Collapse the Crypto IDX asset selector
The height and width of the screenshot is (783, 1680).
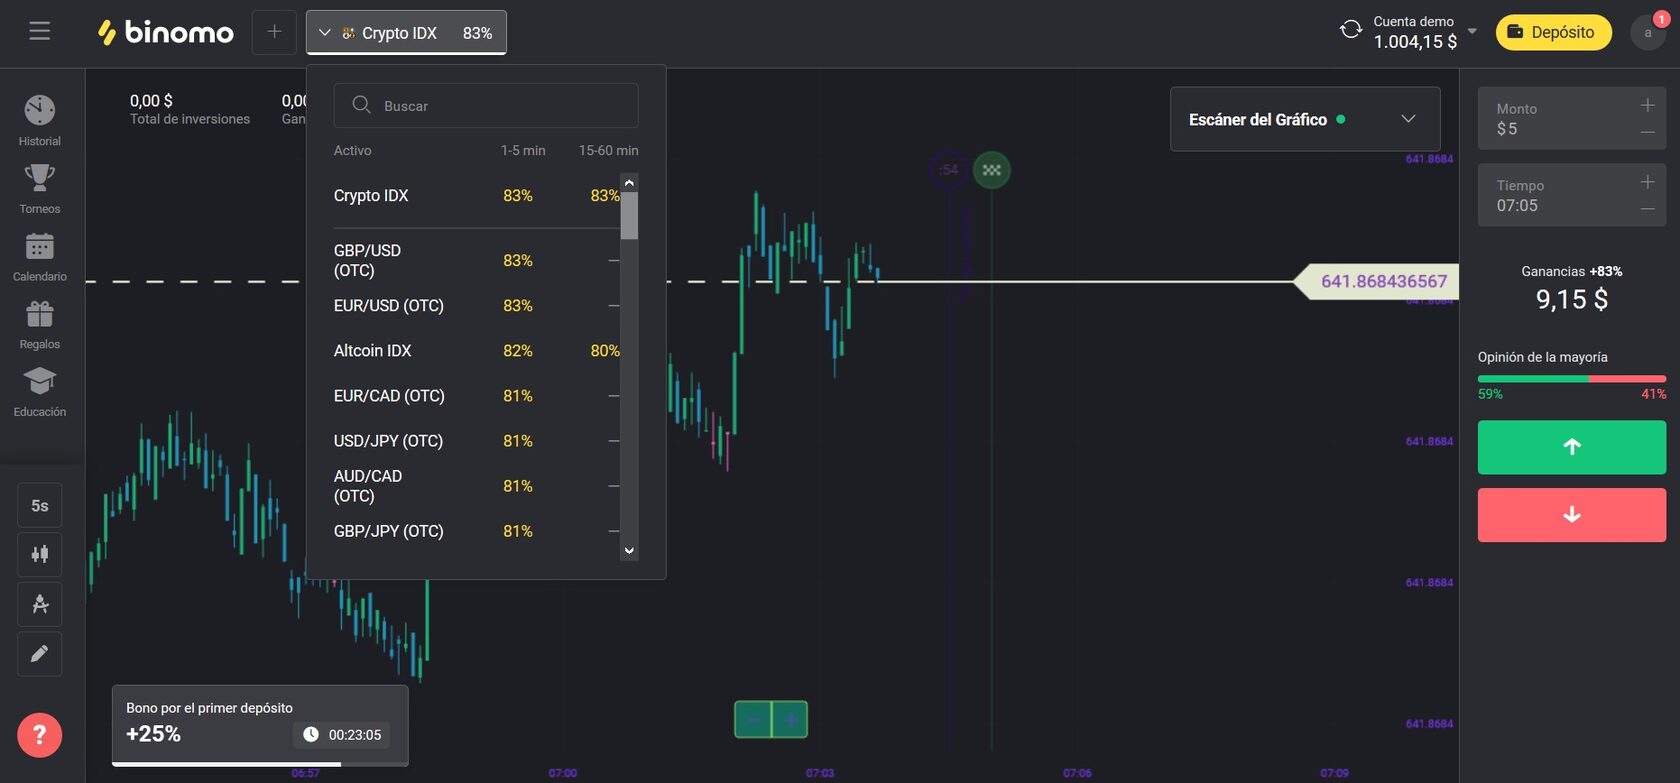coord(406,33)
